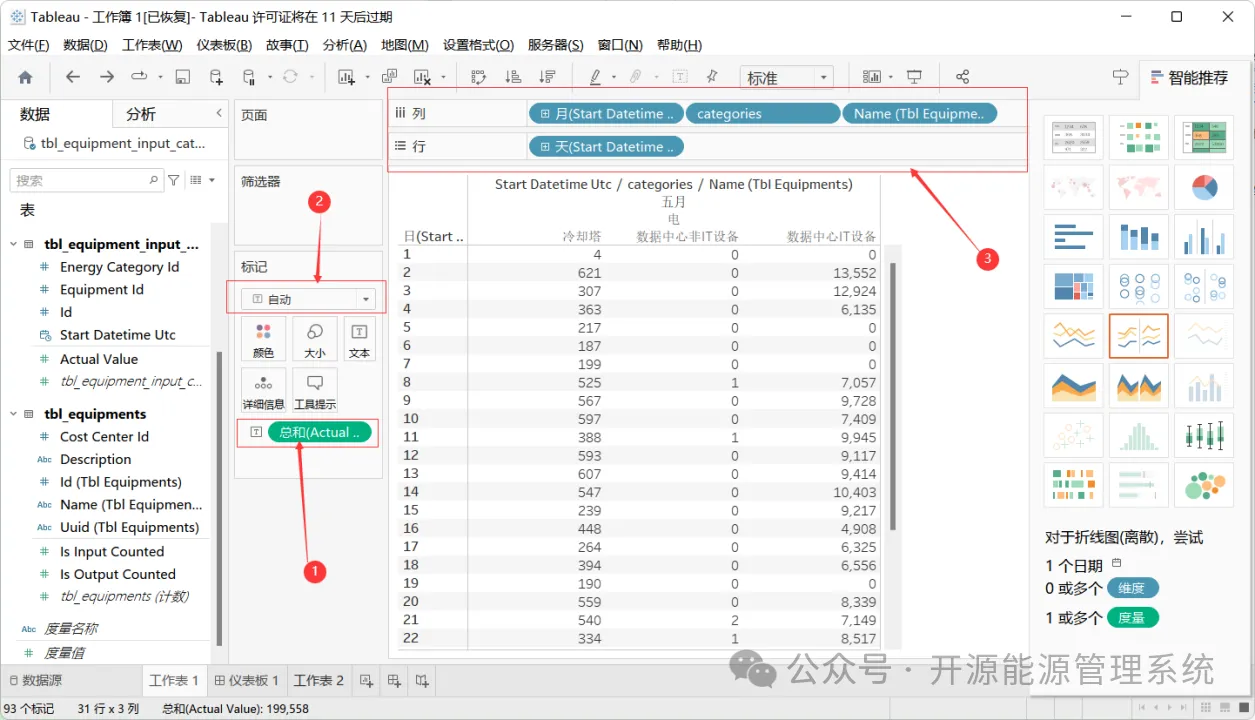Click the 工具提示 tooltip mark card
Viewport: 1255px width, 720px height.
(x=314, y=391)
